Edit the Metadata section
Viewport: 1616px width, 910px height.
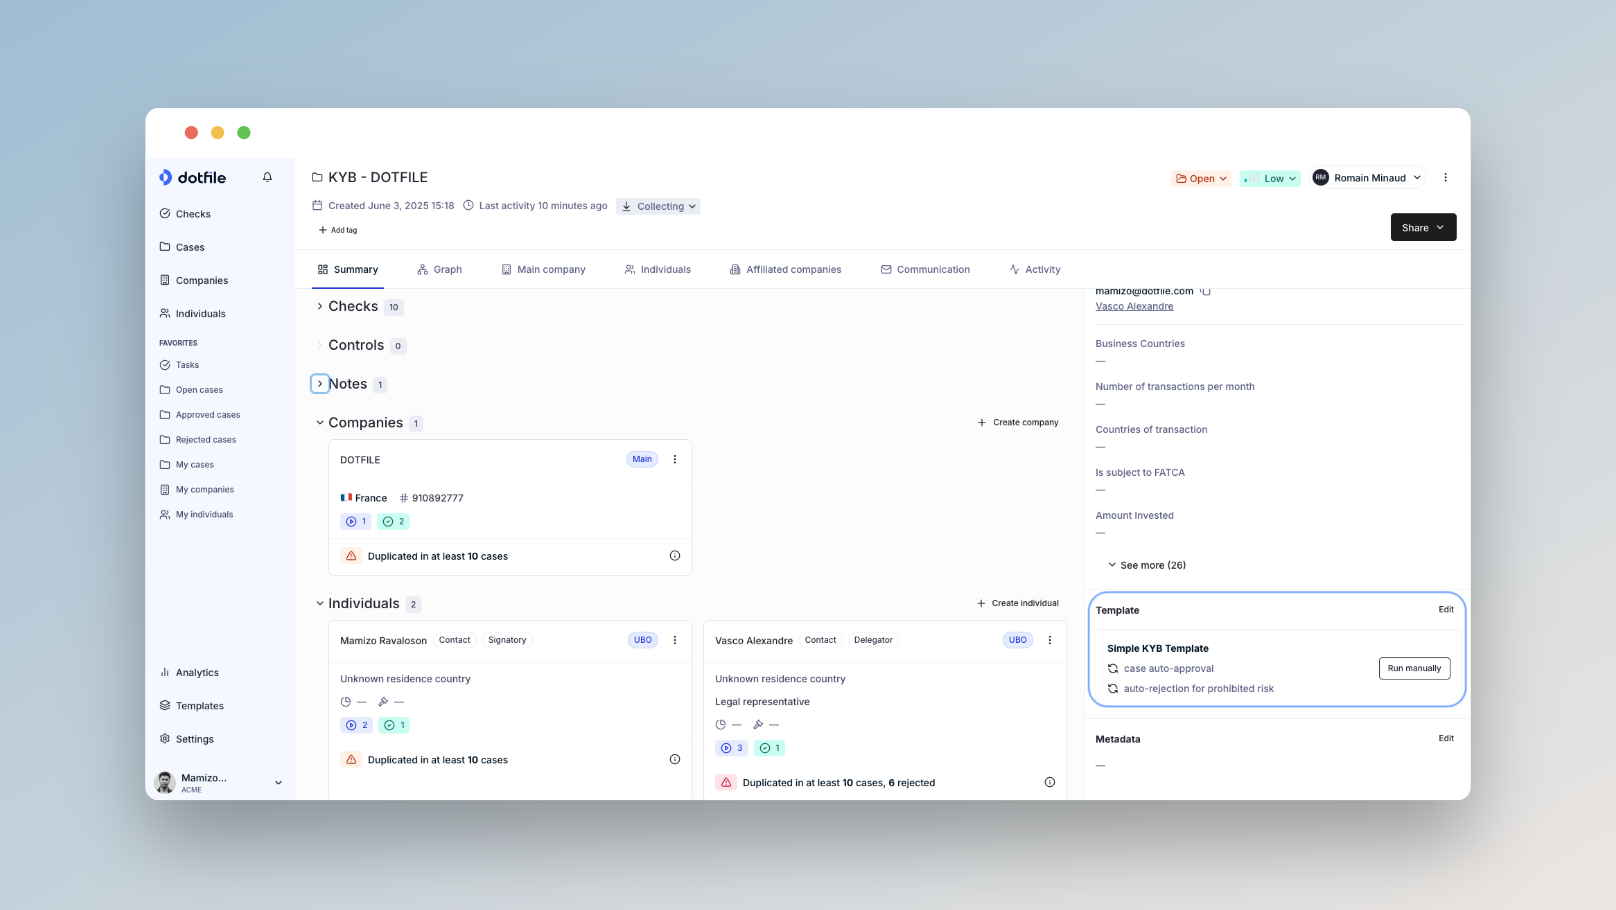(x=1446, y=738)
